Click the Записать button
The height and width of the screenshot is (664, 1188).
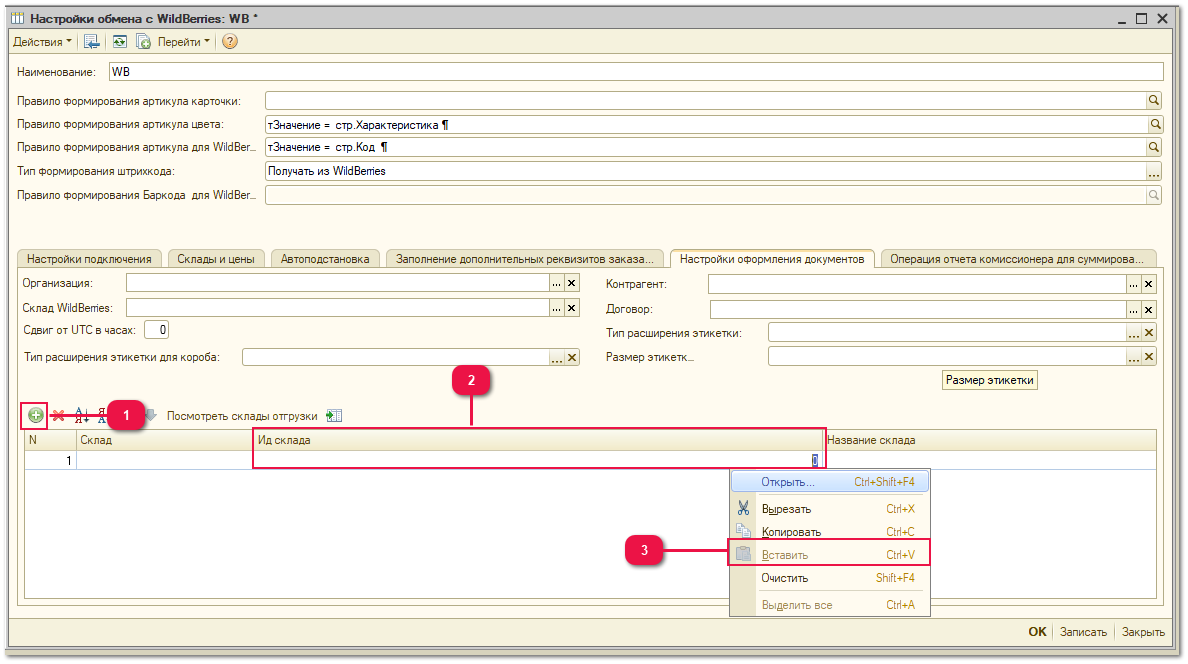click(1083, 631)
